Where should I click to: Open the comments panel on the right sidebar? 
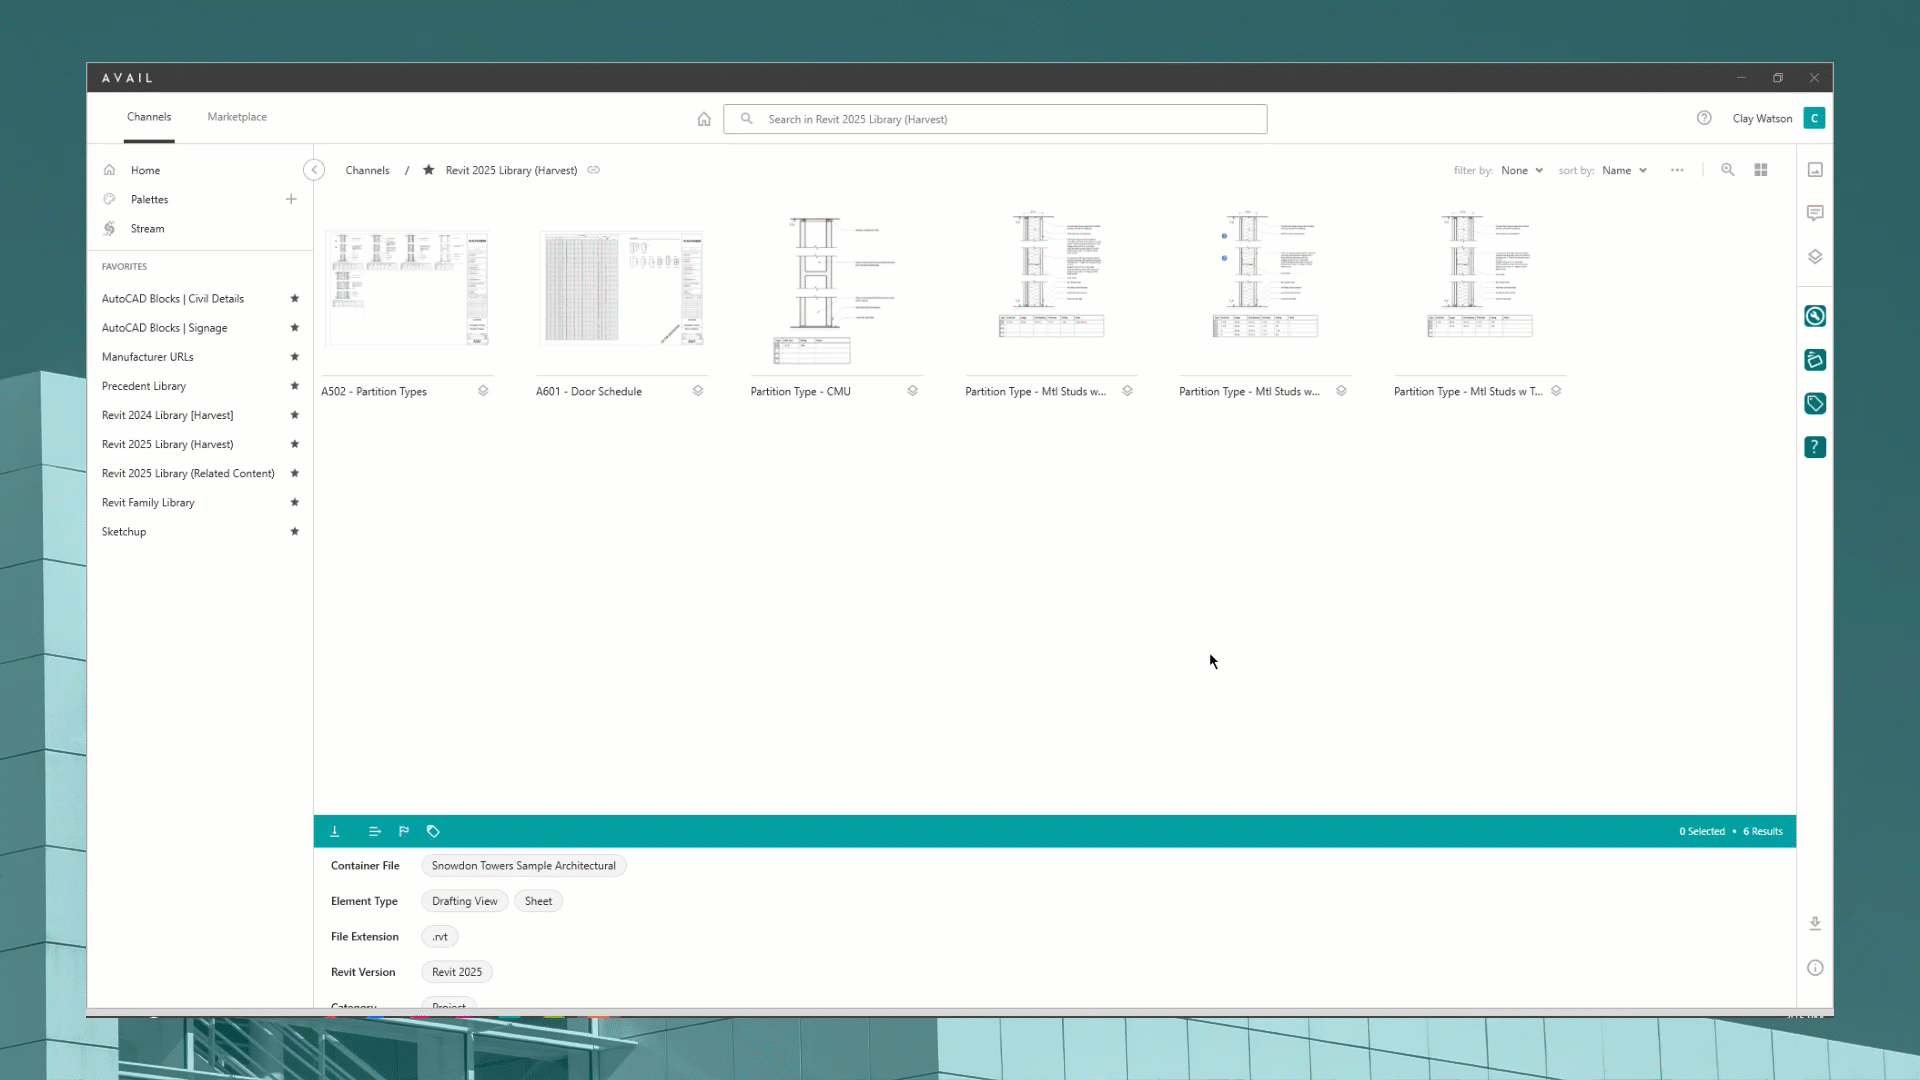click(1815, 212)
